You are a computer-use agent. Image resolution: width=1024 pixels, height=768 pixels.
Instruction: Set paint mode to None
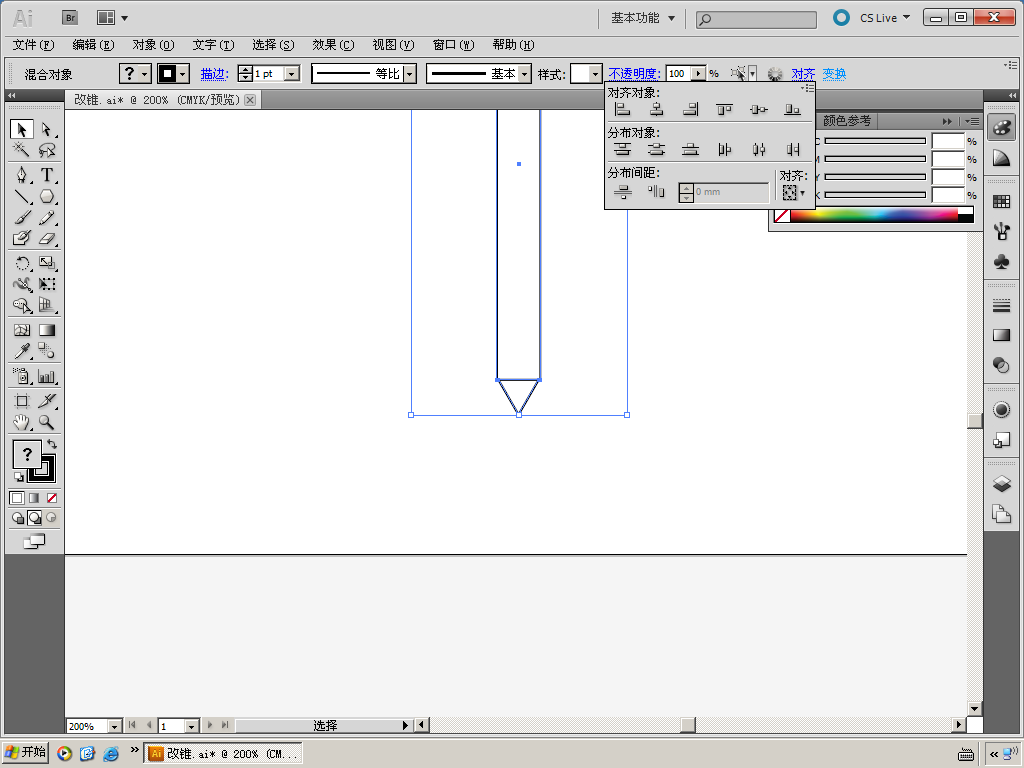[52, 498]
